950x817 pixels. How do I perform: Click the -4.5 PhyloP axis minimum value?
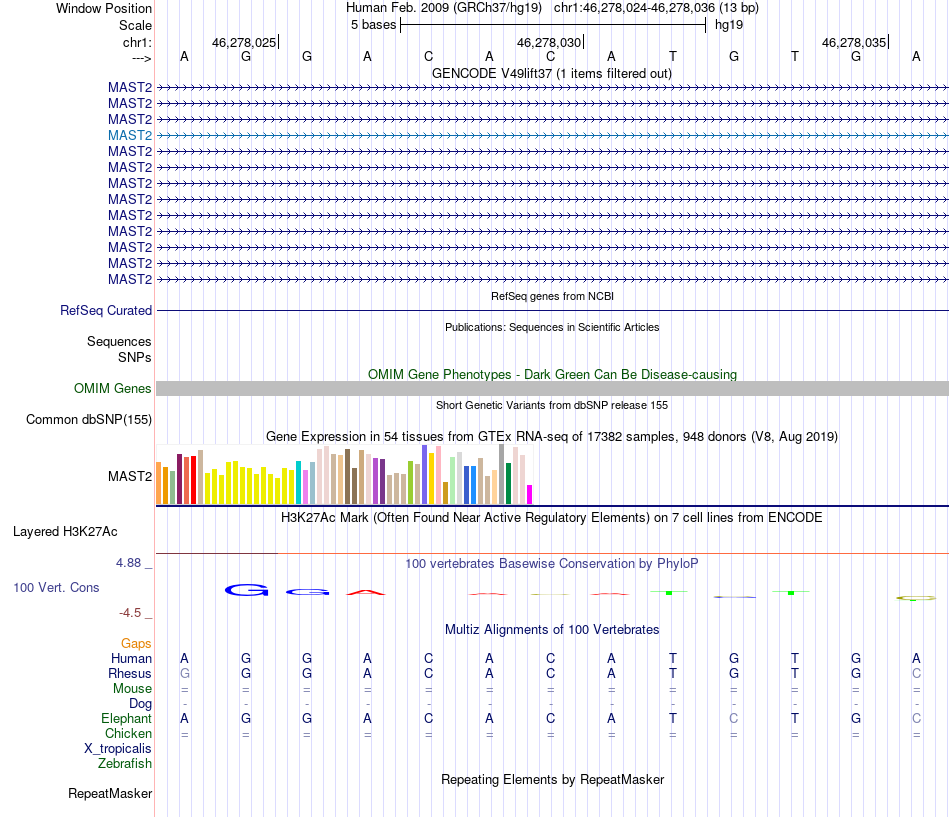130,613
